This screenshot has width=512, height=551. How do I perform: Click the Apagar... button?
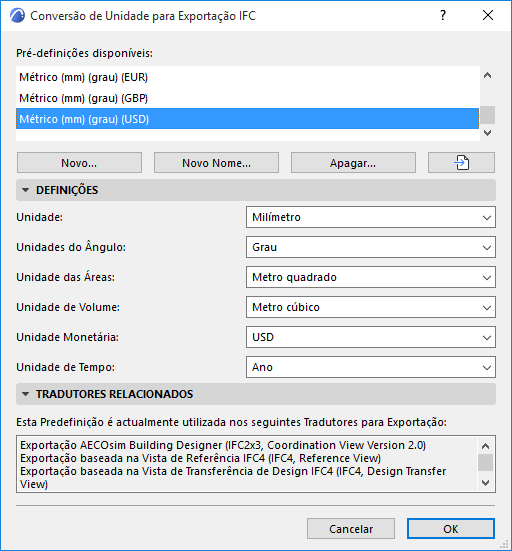(353, 163)
